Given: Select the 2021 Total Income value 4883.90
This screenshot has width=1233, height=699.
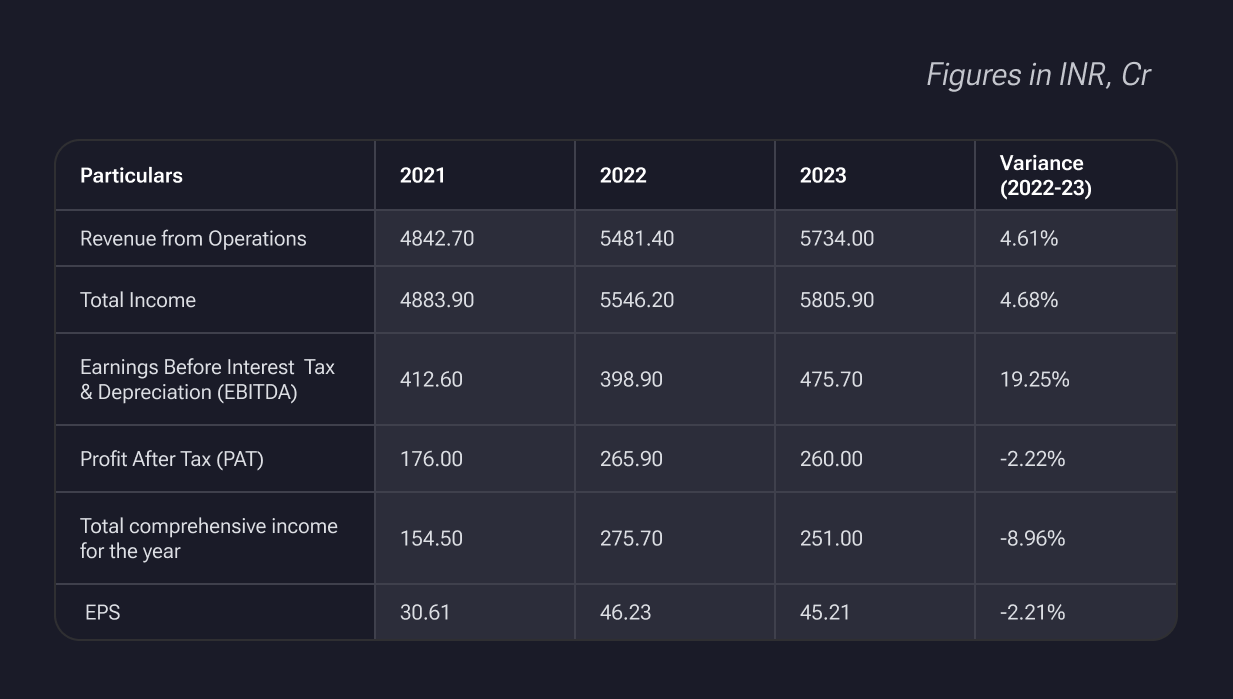Looking at the screenshot, I should tap(437, 300).
